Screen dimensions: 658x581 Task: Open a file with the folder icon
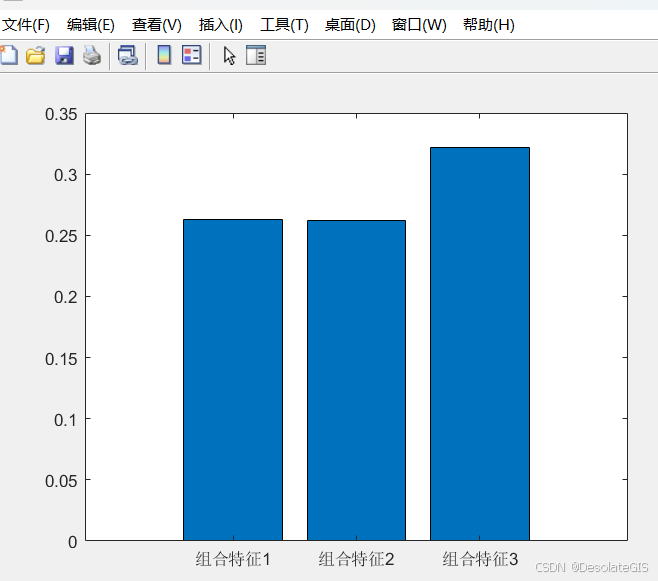pyautogui.click(x=36, y=55)
